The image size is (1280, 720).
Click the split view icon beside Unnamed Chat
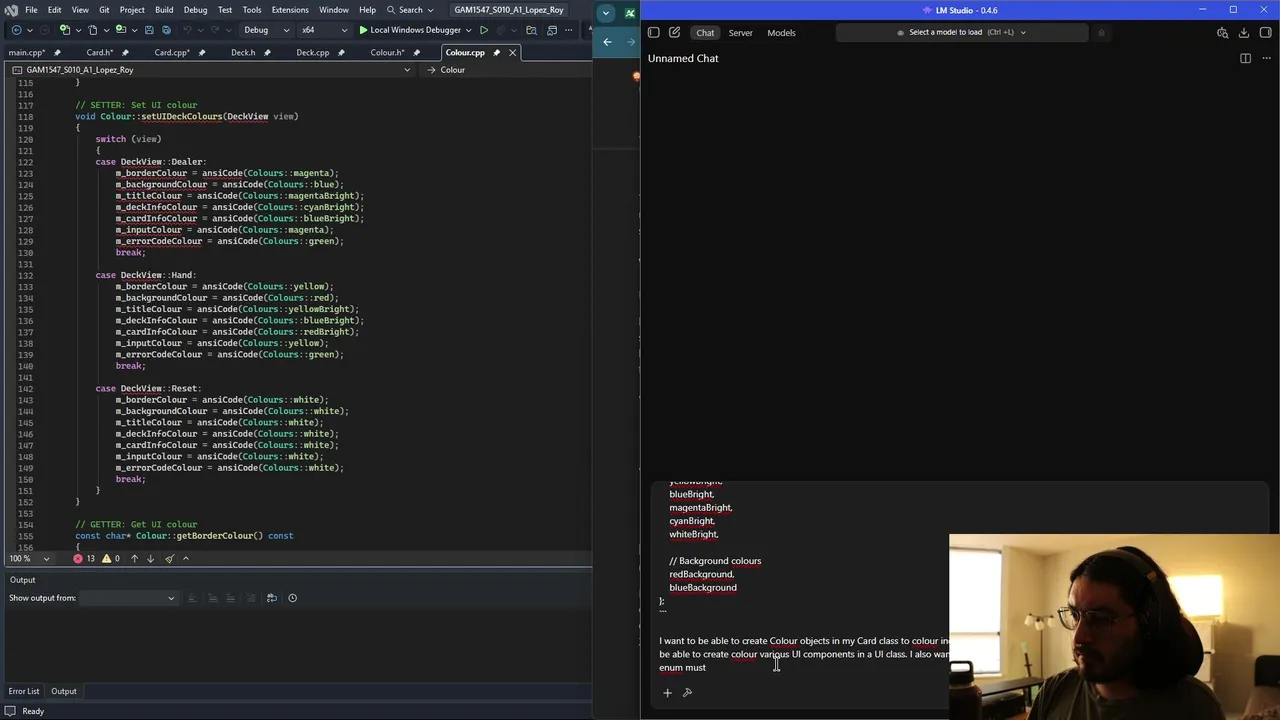click(1245, 58)
